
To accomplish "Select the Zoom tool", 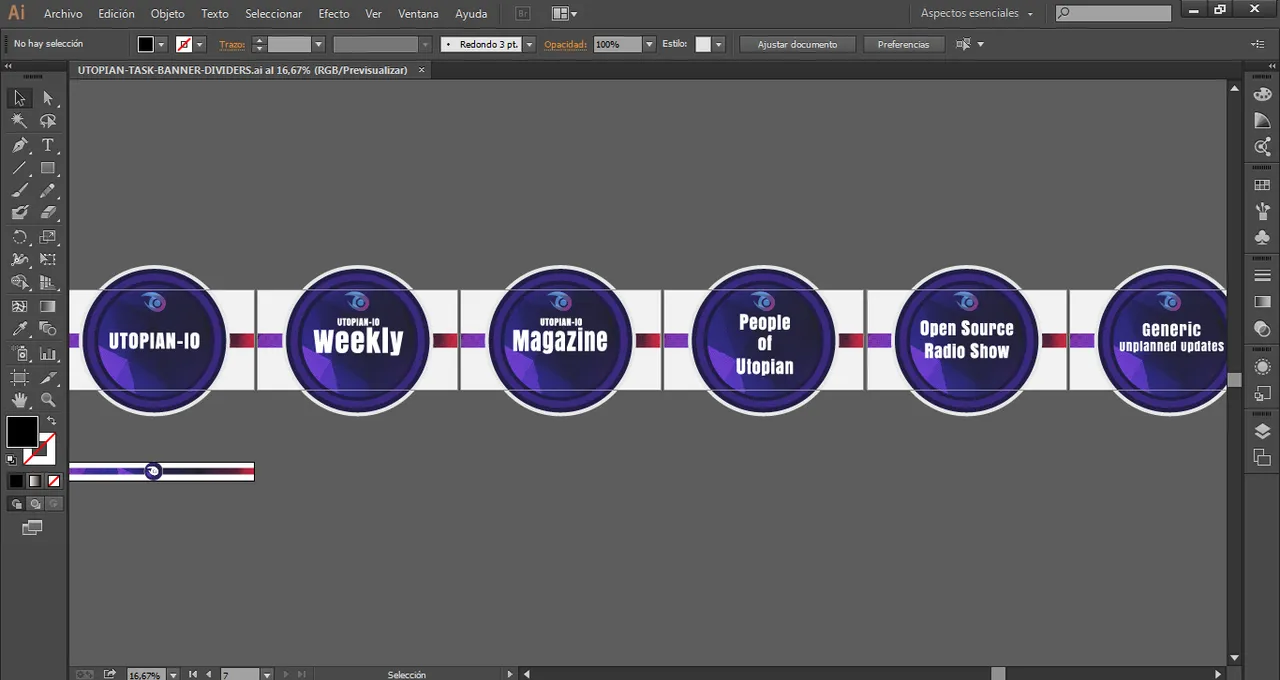I will tap(47, 400).
